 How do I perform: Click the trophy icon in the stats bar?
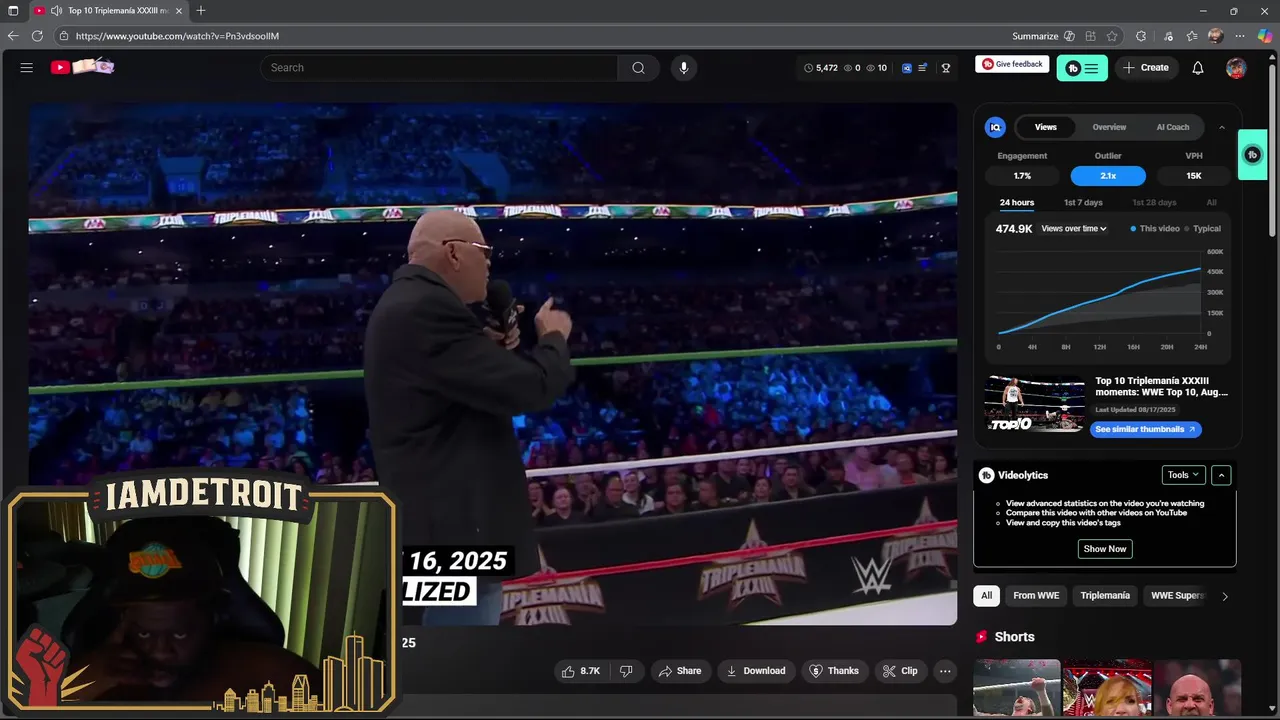point(946,68)
